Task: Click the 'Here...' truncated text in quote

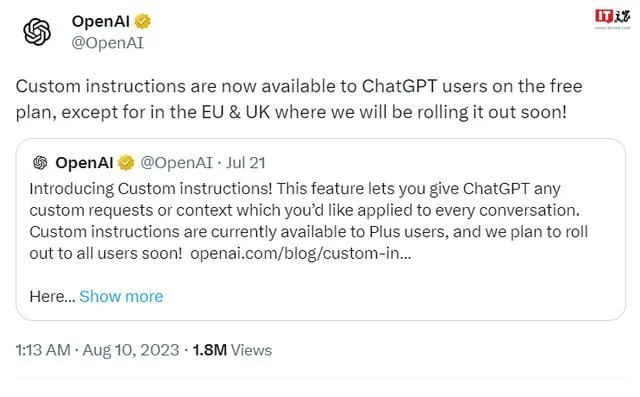Action: pos(52,296)
